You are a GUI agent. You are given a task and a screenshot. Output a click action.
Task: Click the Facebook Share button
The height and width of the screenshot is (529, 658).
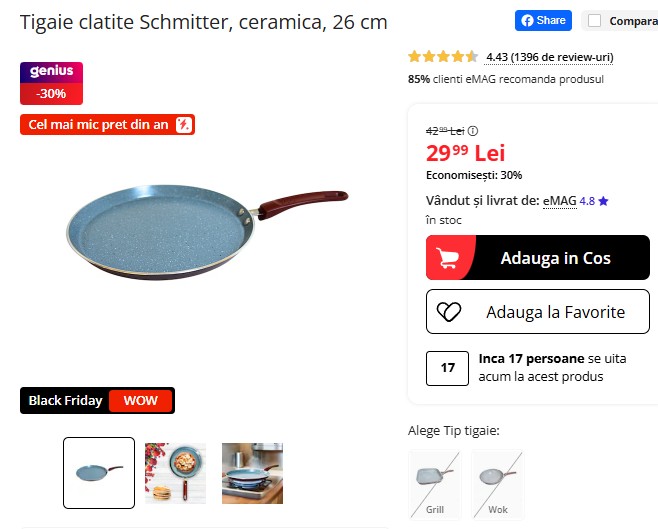543,21
